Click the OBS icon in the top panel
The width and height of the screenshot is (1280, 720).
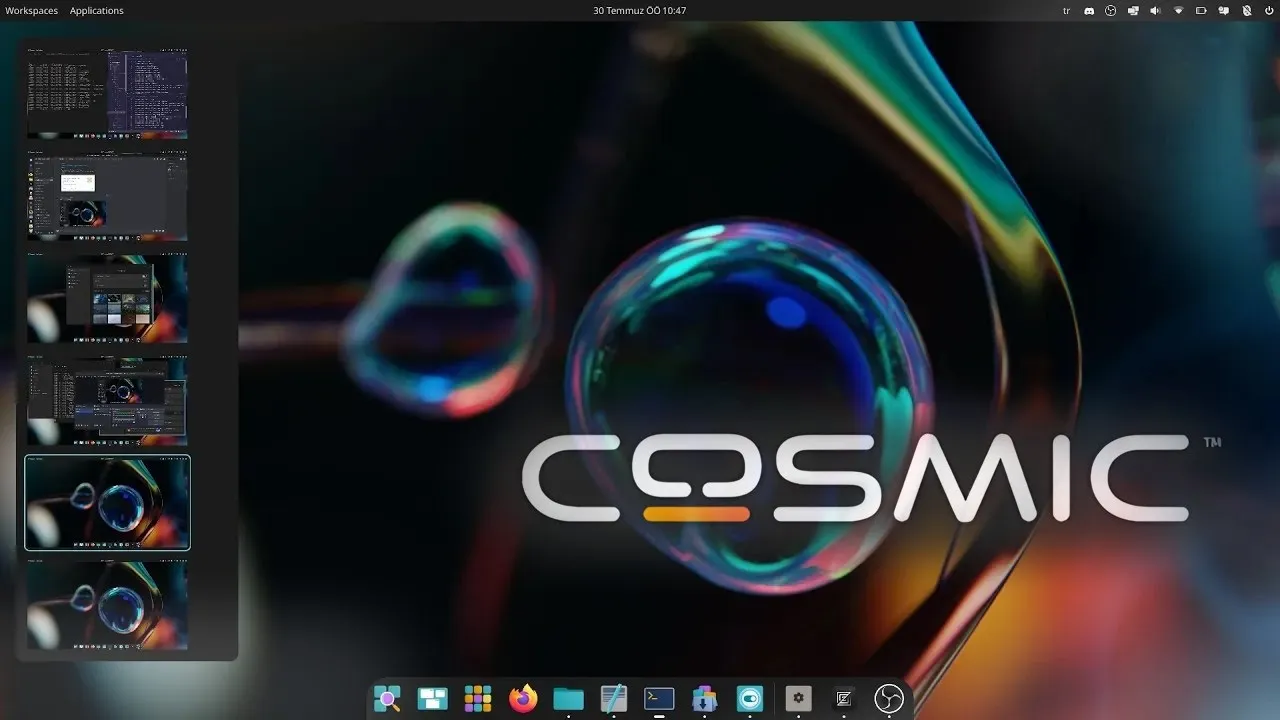pos(1111,10)
